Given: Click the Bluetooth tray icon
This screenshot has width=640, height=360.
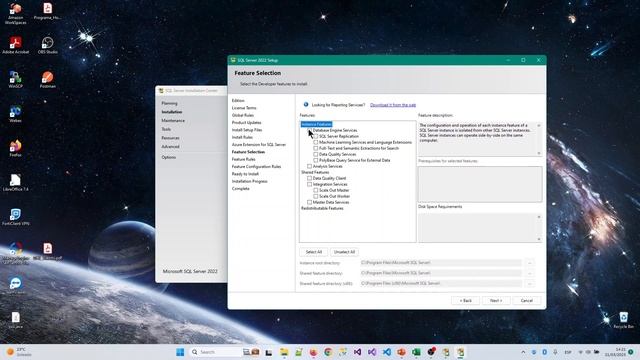Looking at the screenshot, I should click(x=544, y=352).
